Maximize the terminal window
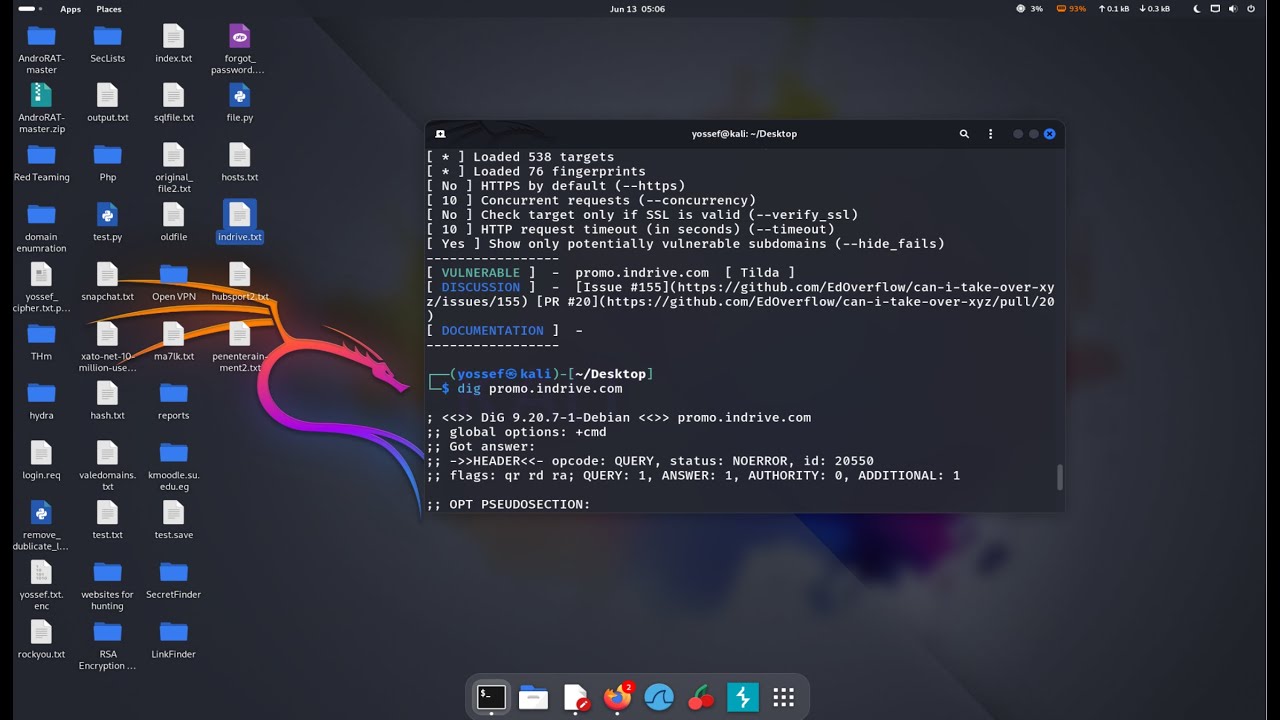 click(1033, 133)
